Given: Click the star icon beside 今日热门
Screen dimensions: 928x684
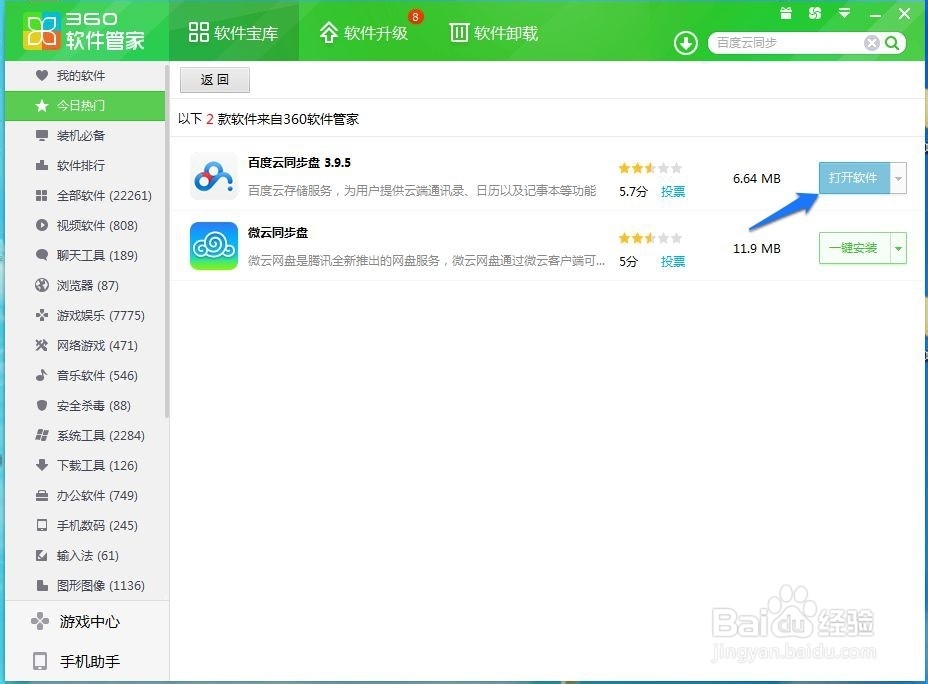Looking at the screenshot, I should point(41,106).
